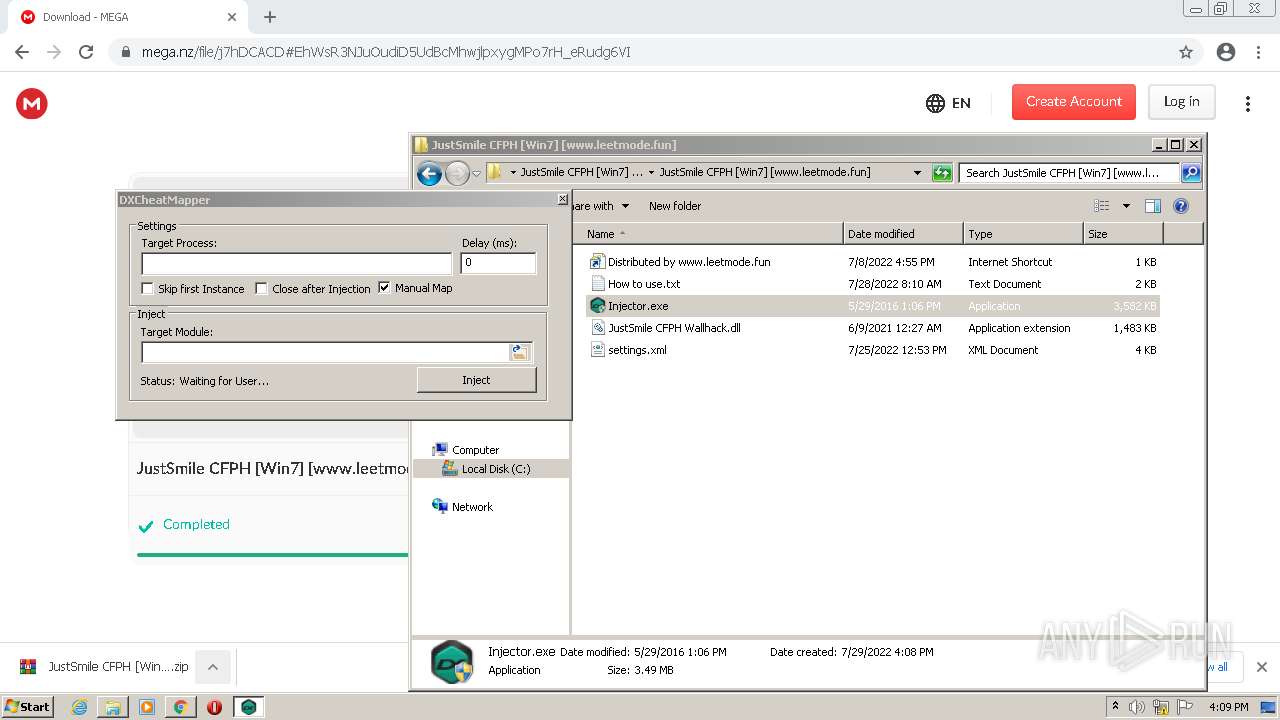Open the MEGA three-dot more menu
The width and height of the screenshot is (1280, 720).
1247,103
